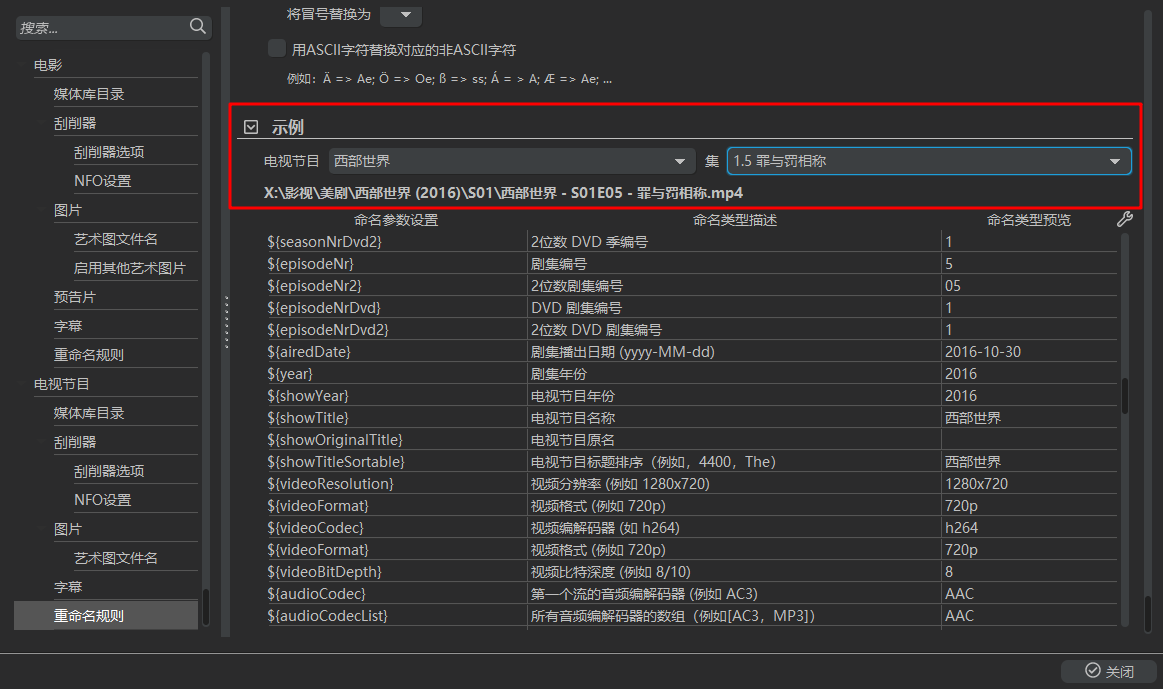Screen dimensions: 1163x689
Task: Select 电影 in the settings tree
Action: pyautogui.click(x=48, y=65)
